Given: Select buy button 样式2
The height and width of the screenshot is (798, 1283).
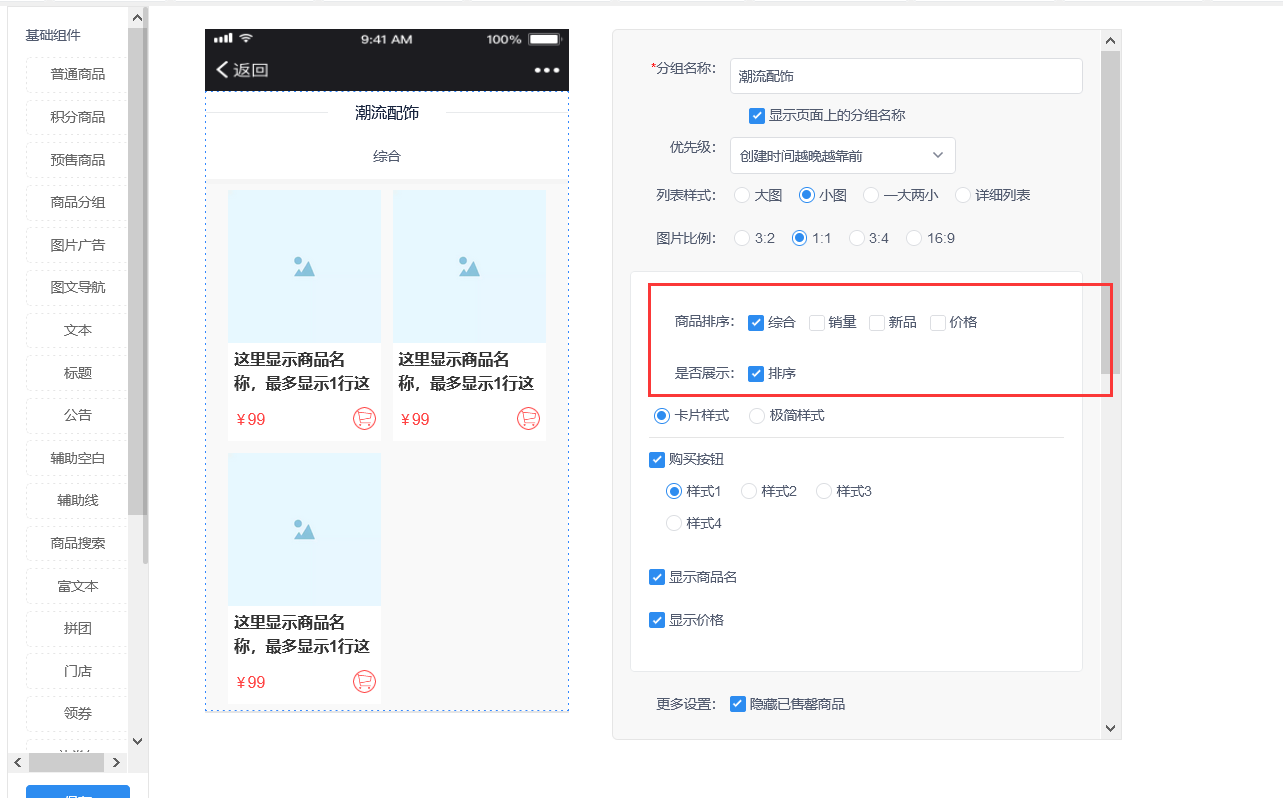Looking at the screenshot, I should pos(749,491).
